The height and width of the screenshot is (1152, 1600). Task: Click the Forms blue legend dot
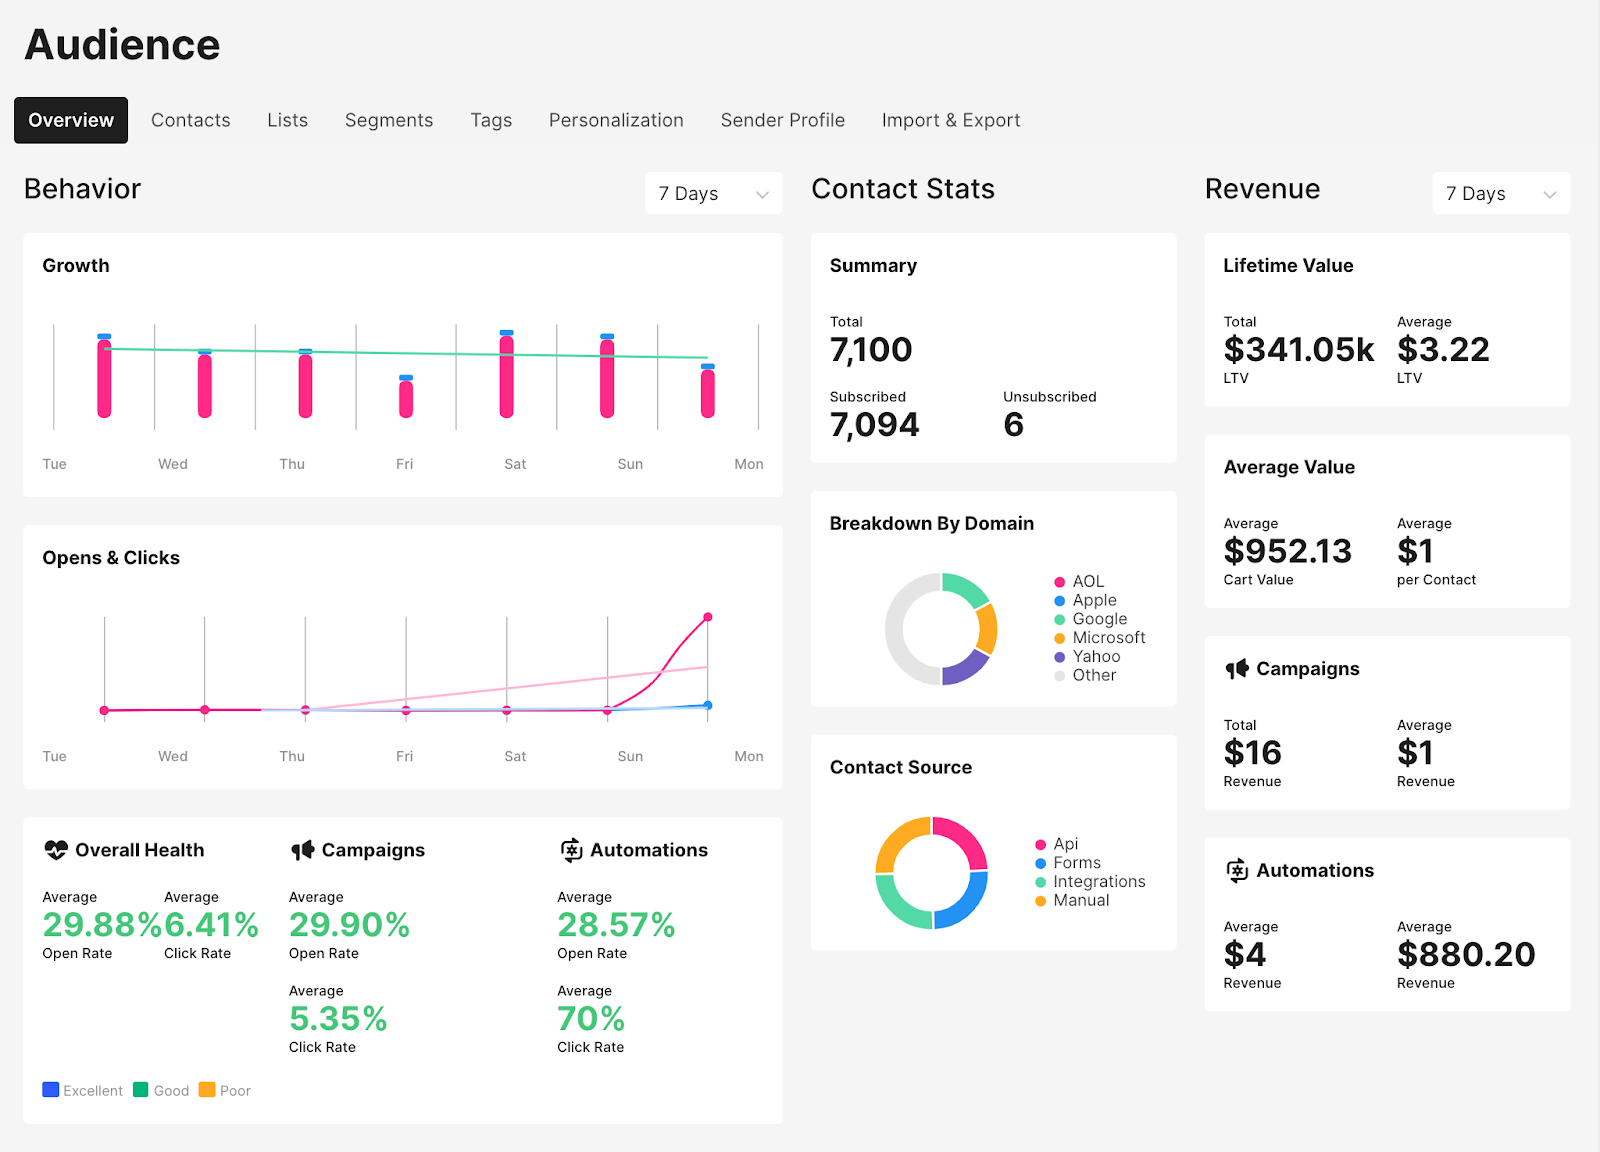pos(1040,863)
